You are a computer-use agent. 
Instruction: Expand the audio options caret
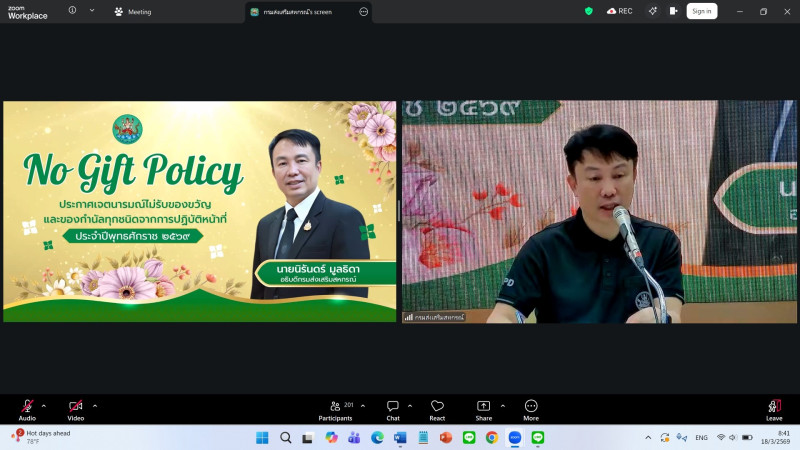[43, 405]
